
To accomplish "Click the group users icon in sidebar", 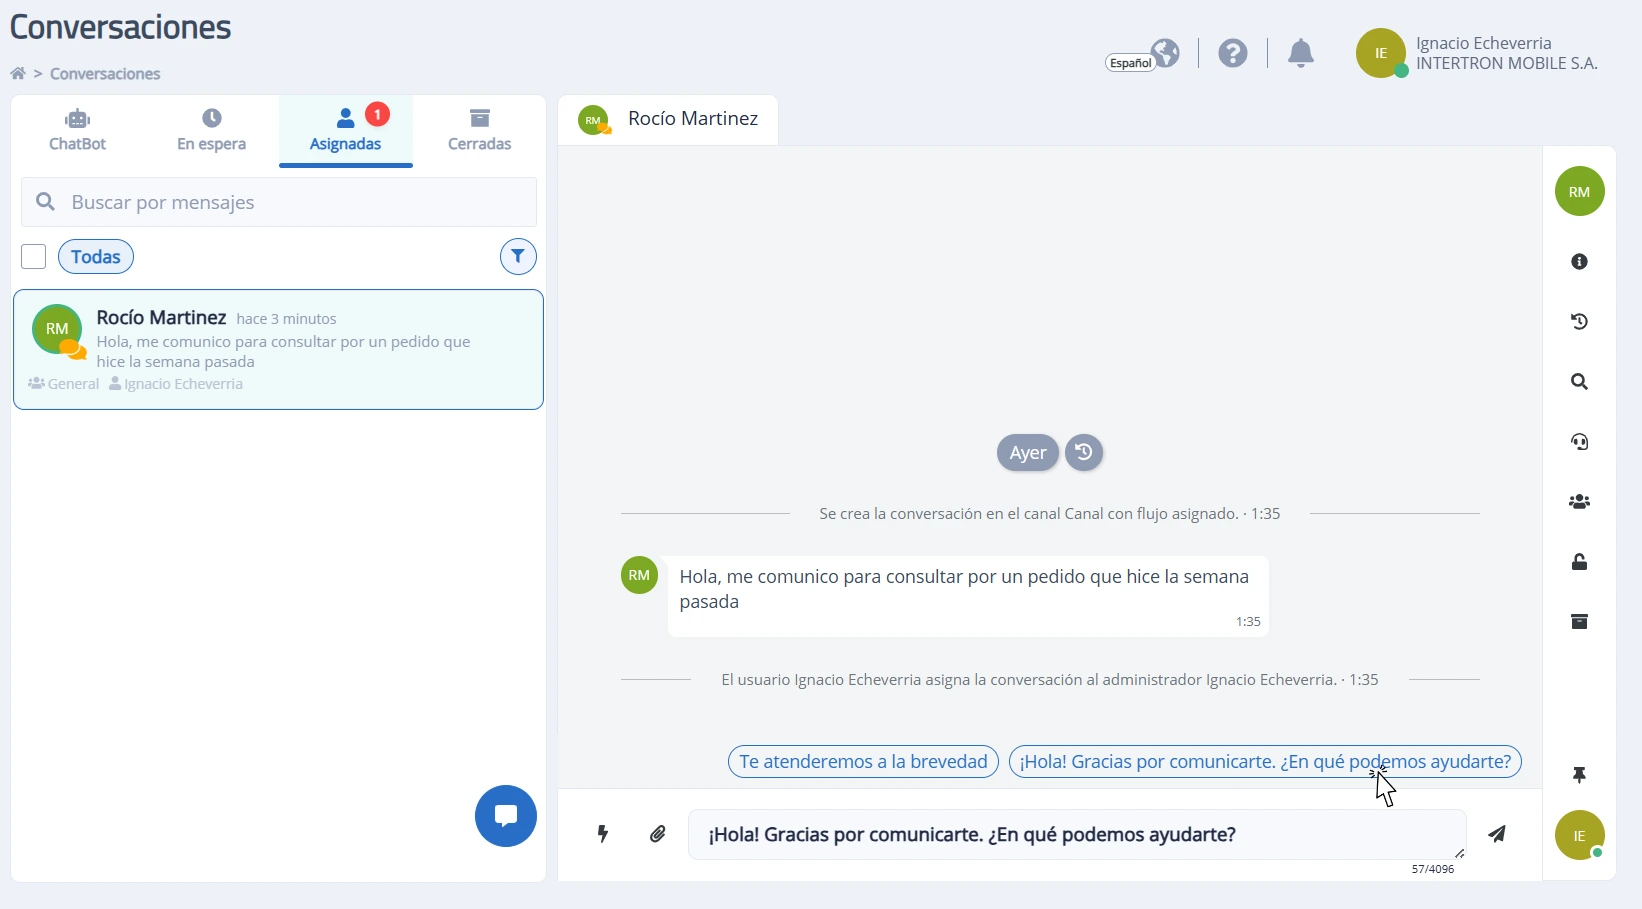I will [x=1580, y=502].
